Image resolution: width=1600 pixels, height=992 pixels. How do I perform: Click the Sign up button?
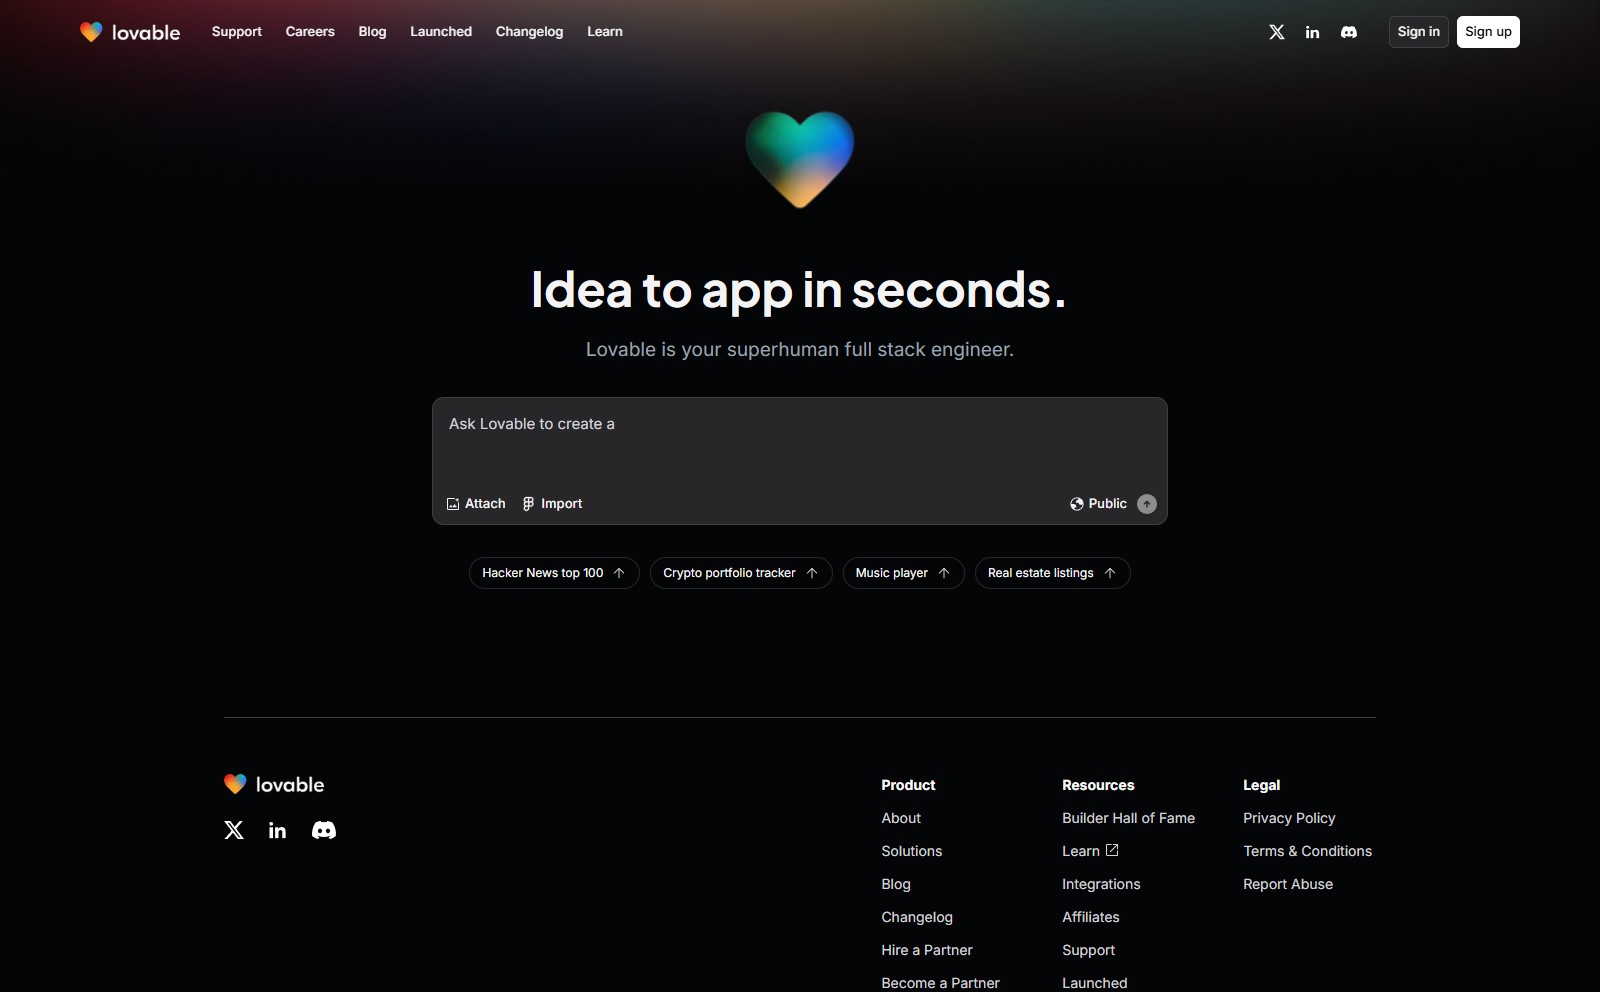tap(1488, 32)
